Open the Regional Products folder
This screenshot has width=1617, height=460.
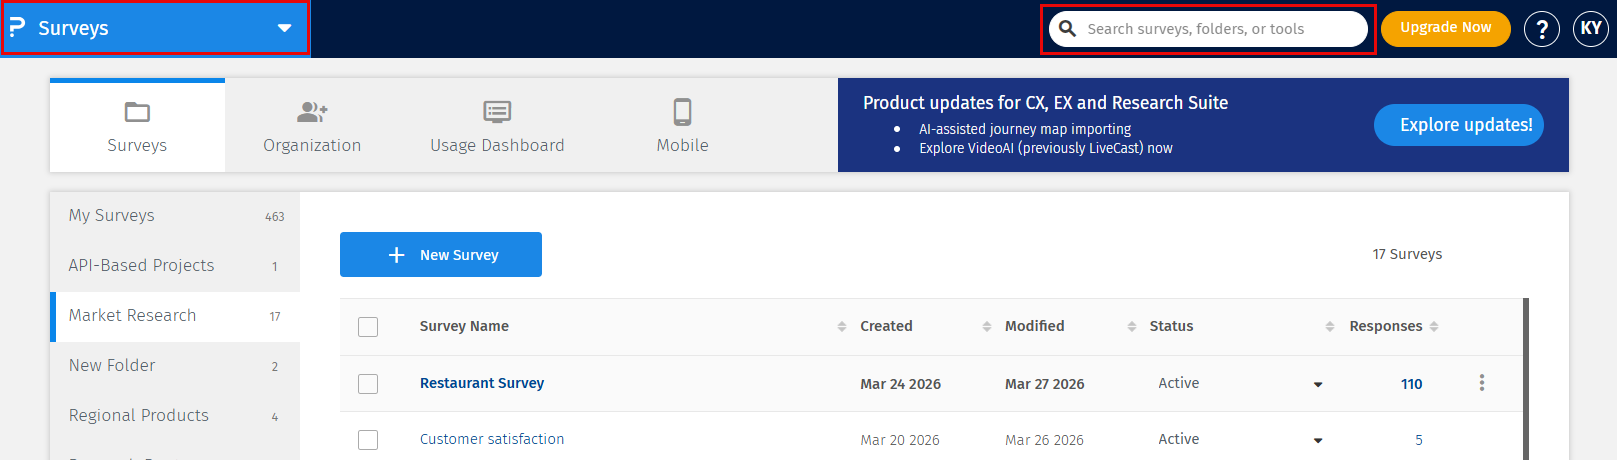[x=139, y=415]
